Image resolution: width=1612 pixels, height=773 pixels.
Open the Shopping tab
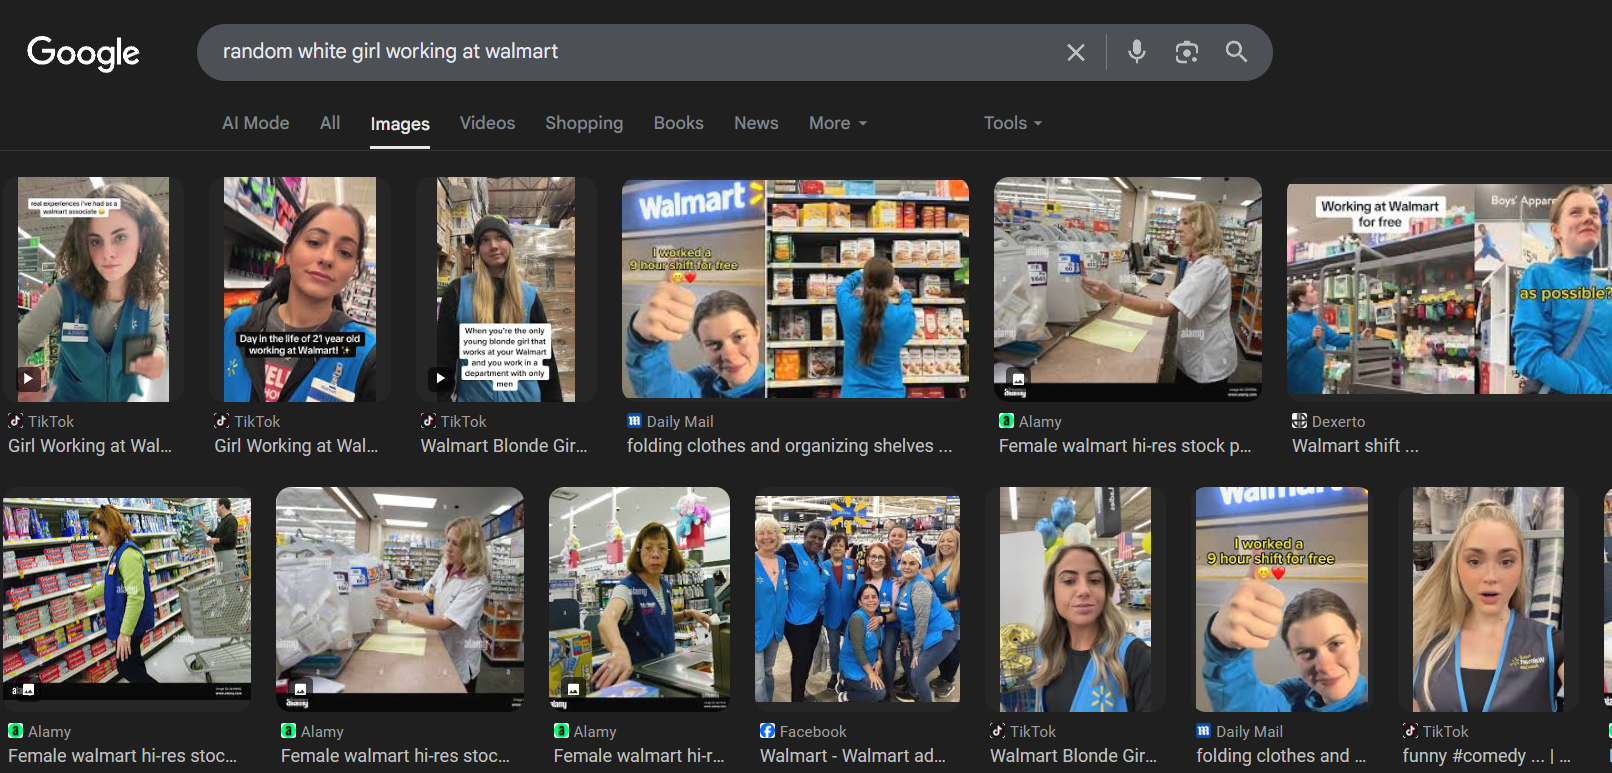584,123
